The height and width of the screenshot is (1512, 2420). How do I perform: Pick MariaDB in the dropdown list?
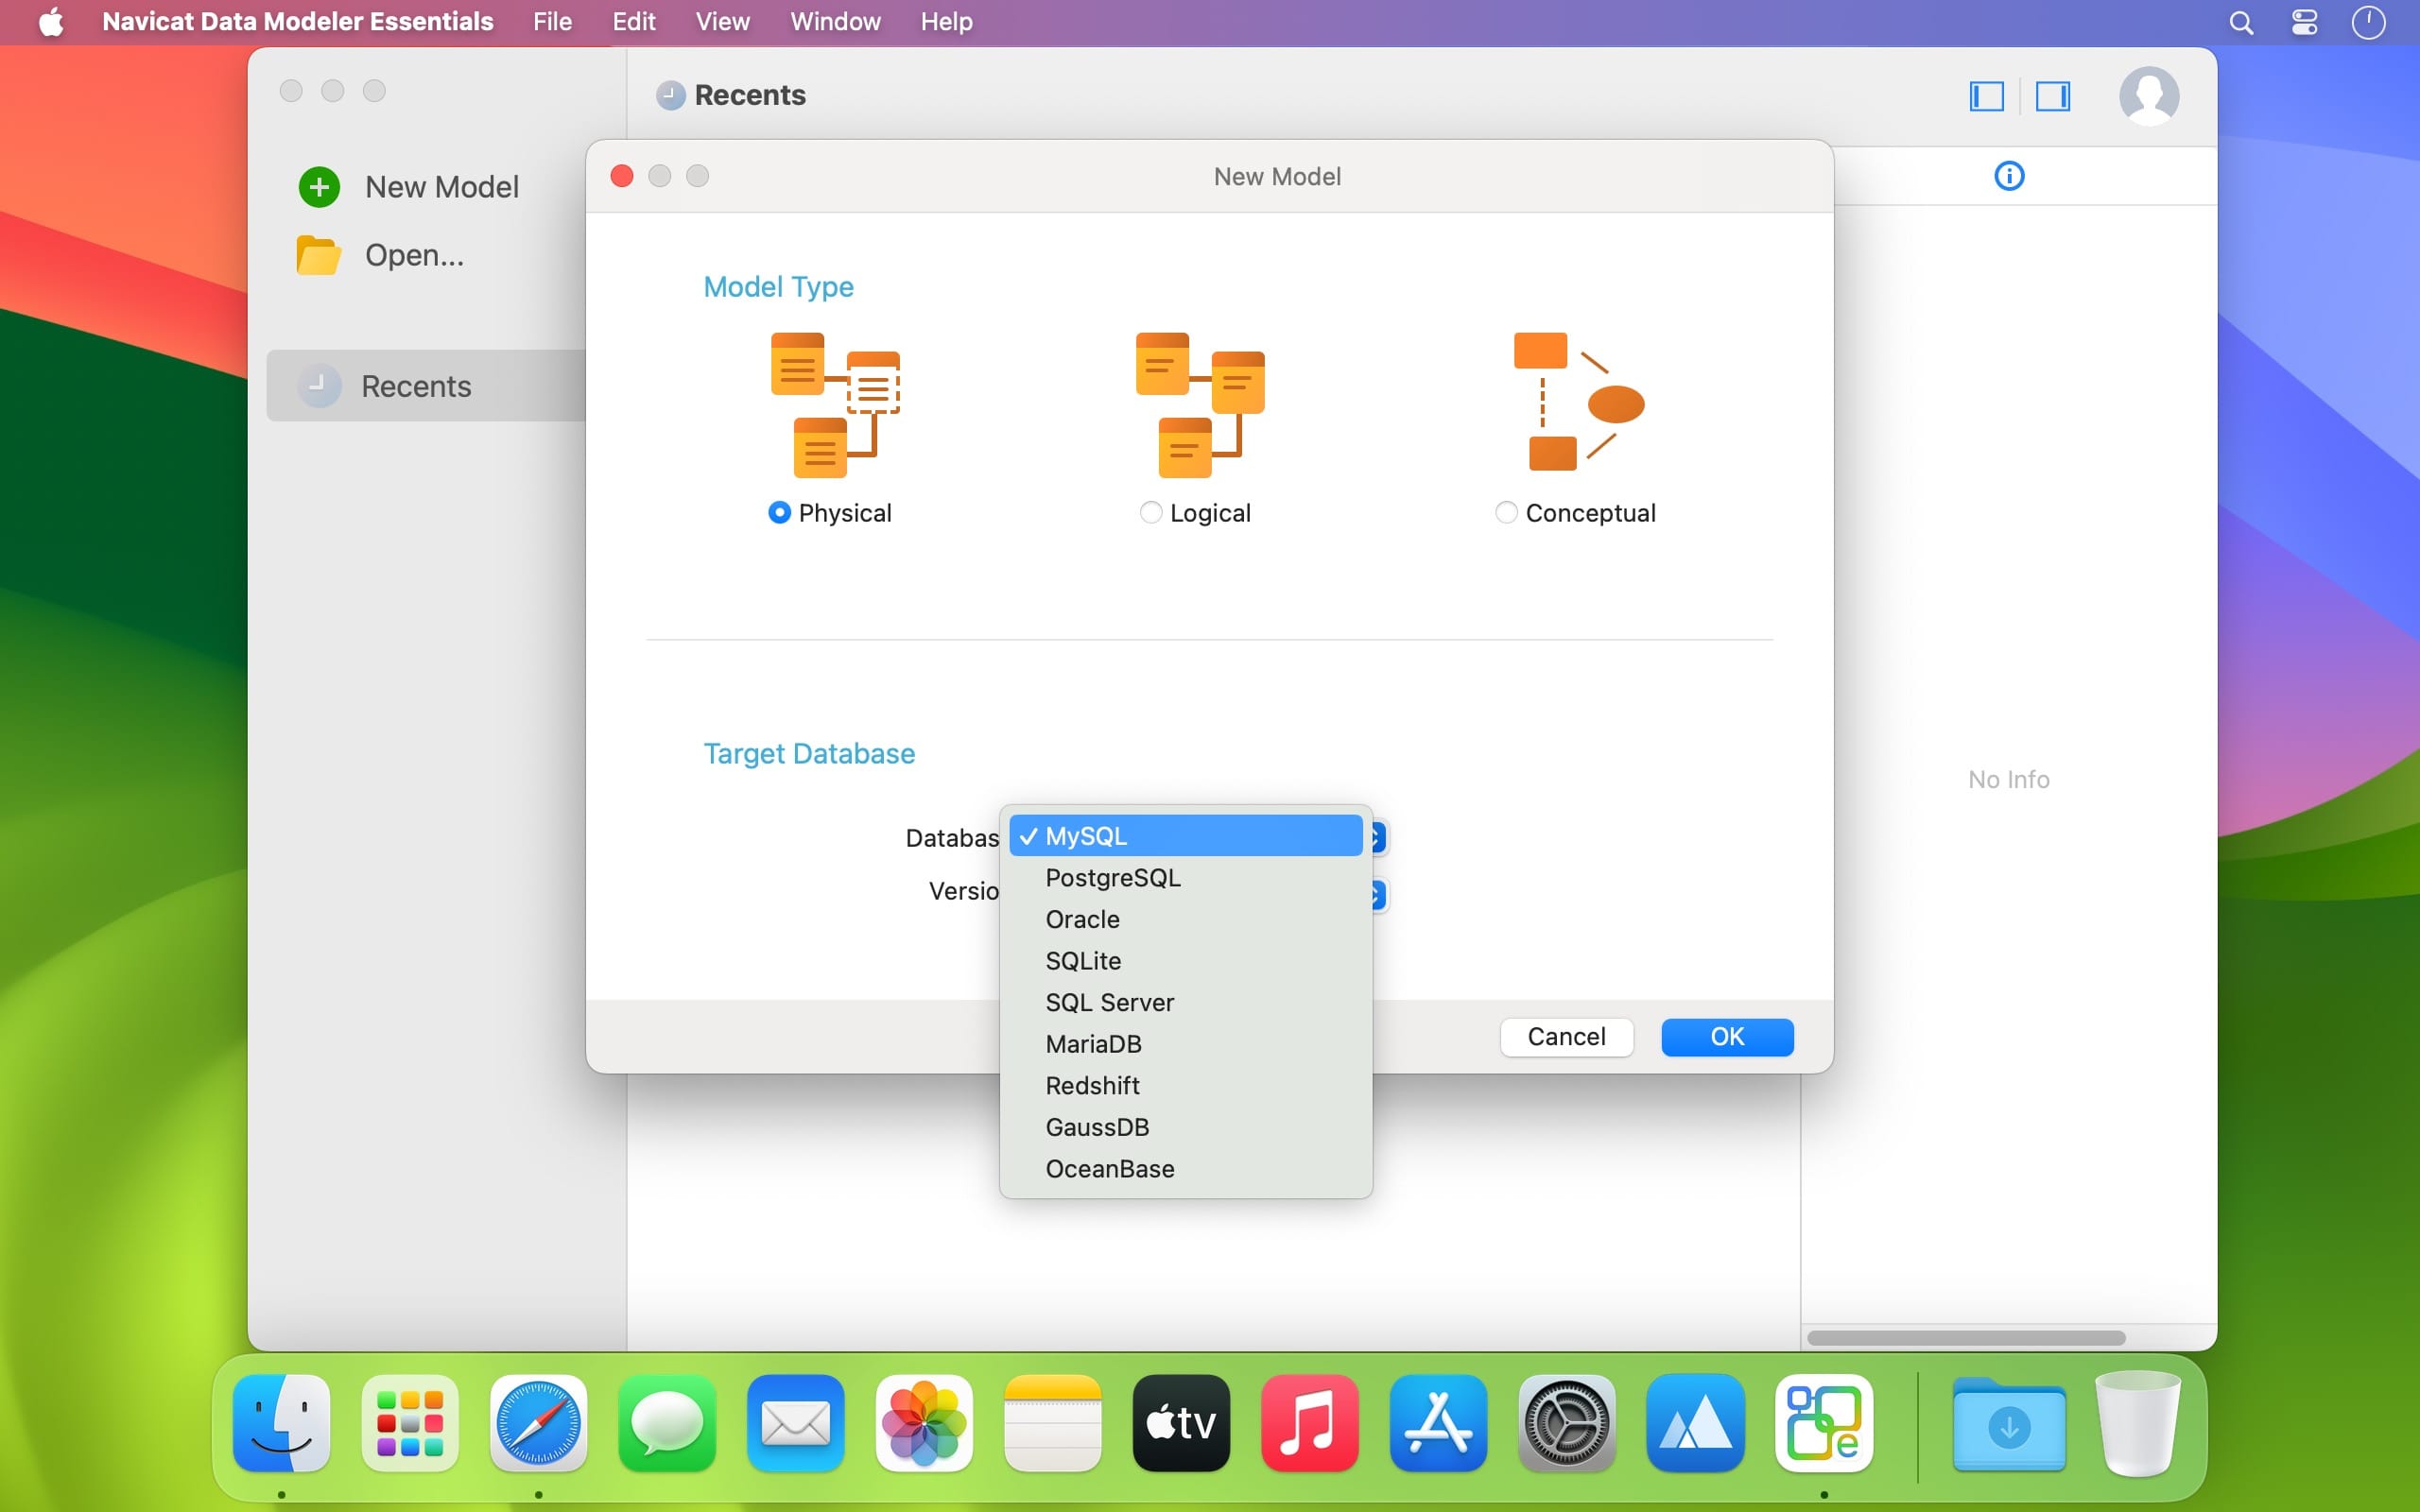[x=1093, y=1044]
